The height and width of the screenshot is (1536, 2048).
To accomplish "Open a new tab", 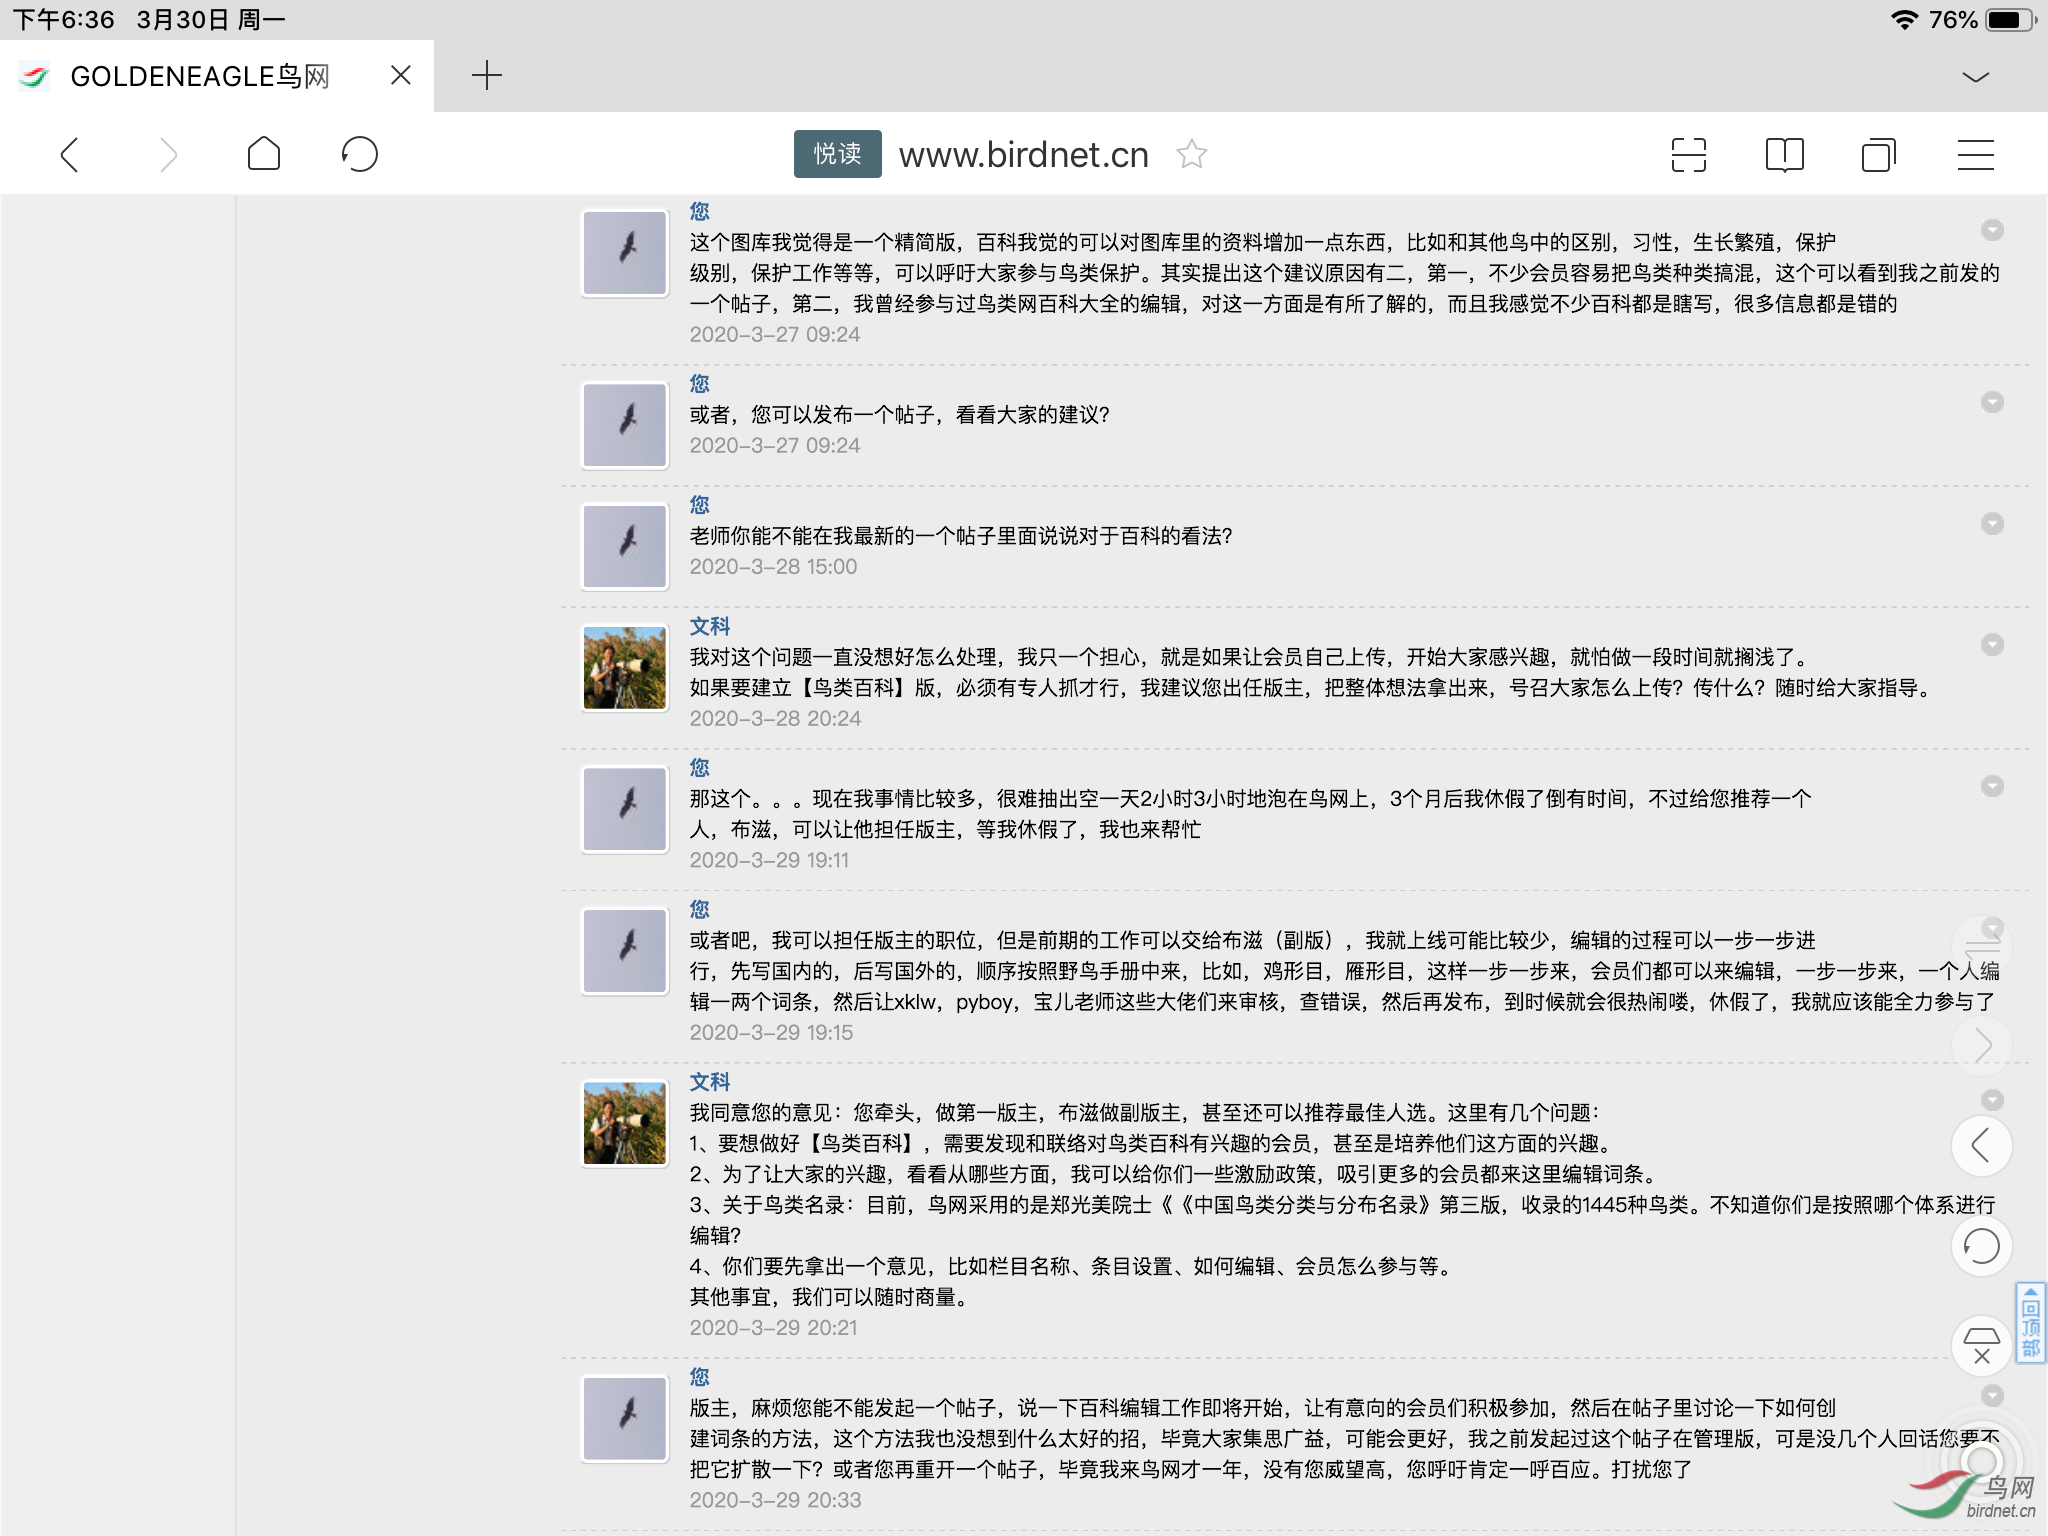I will pos(487,76).
